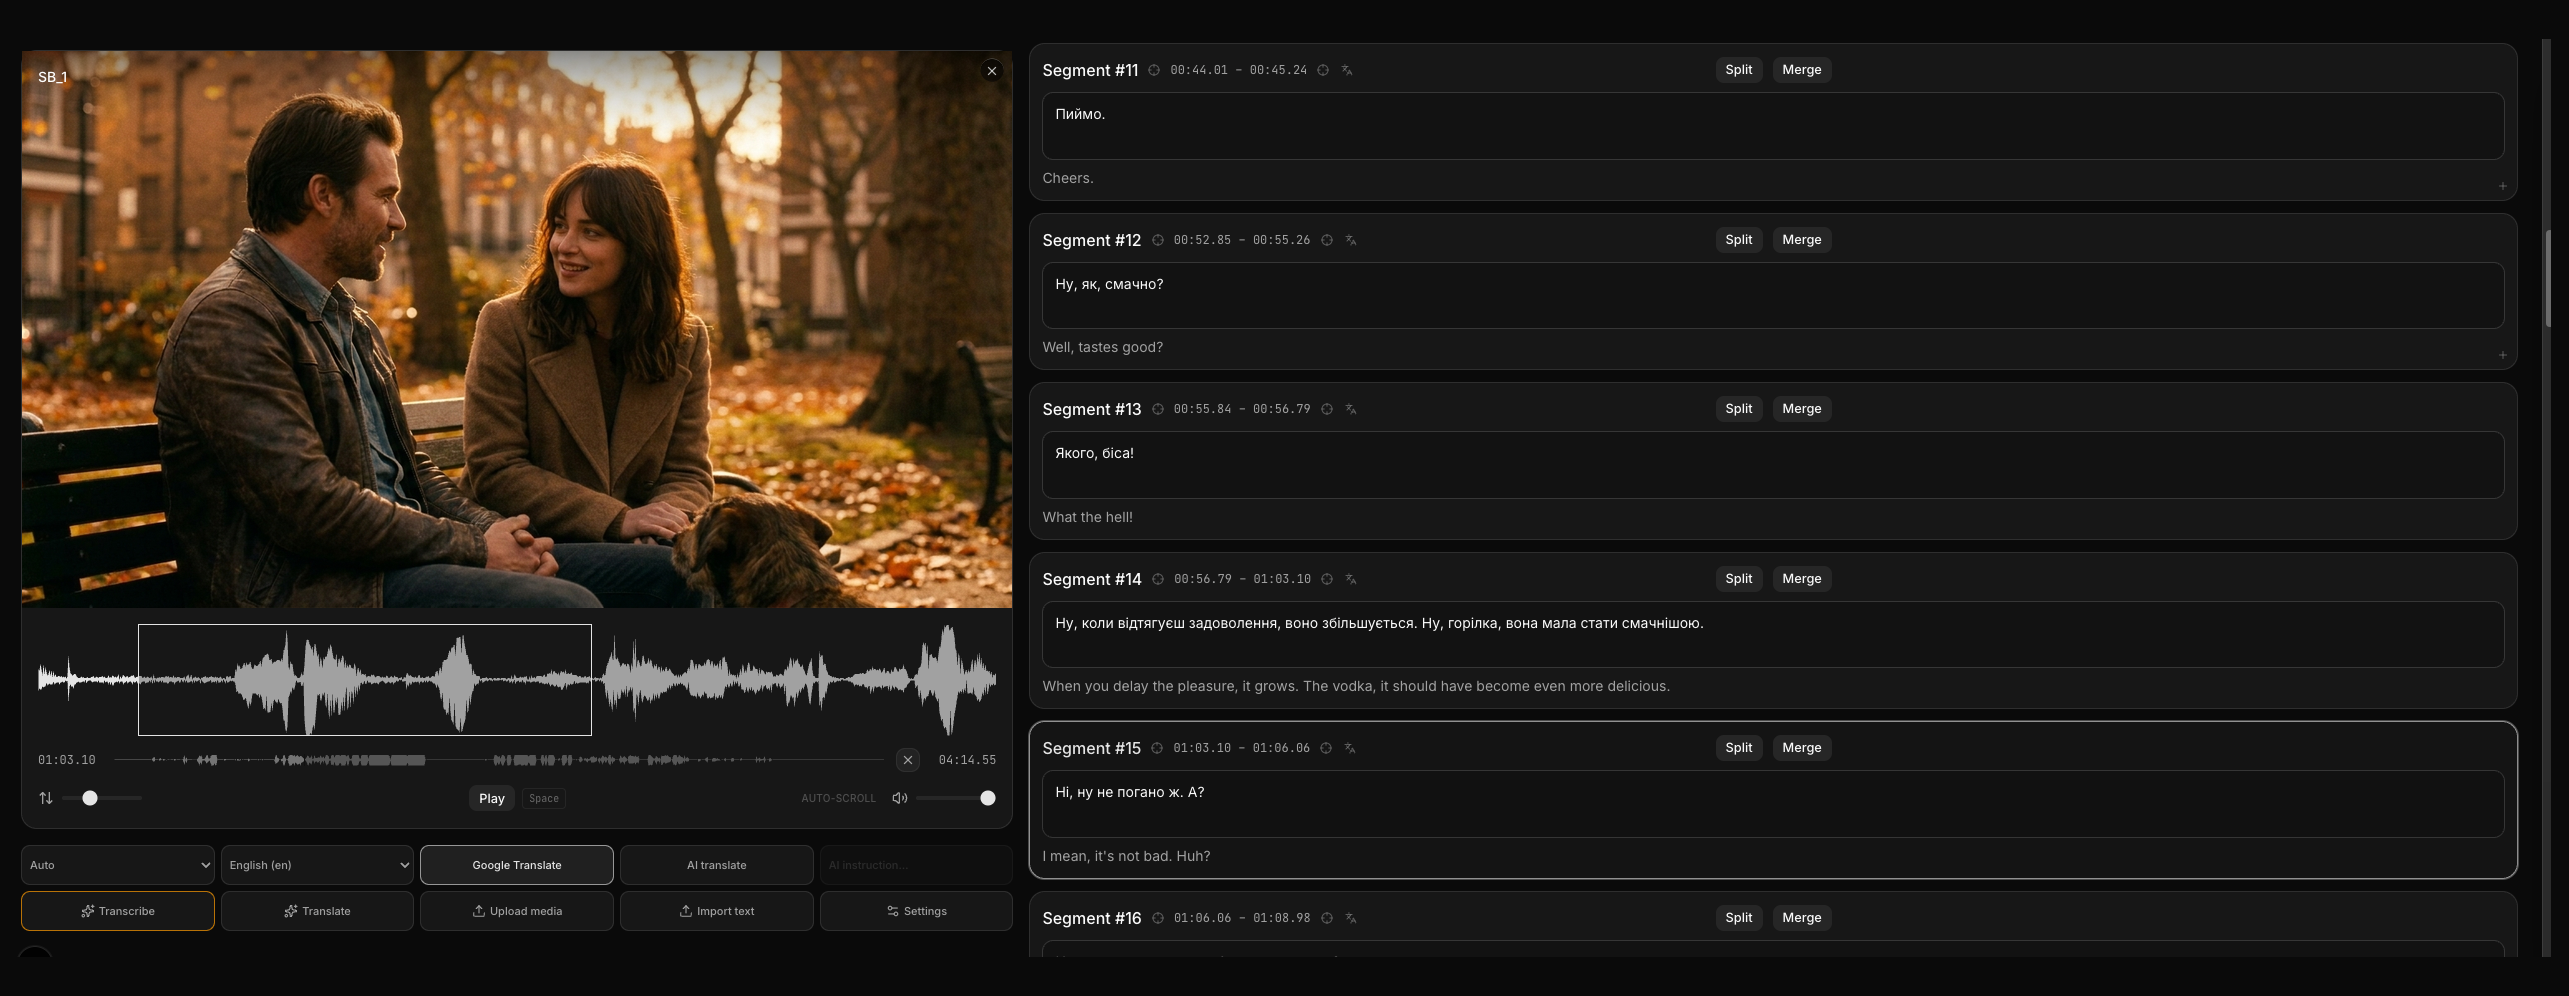Click the 'Ні, ну не погано ж. А?' text box
The image size is (2569, 996).
click(1773, 804)
